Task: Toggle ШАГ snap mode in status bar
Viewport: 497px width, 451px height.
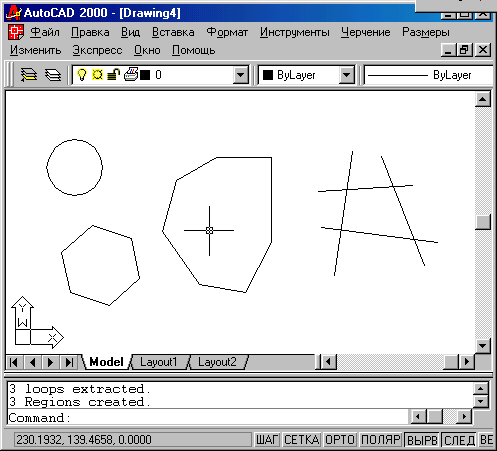Action: tap(267, 440)
